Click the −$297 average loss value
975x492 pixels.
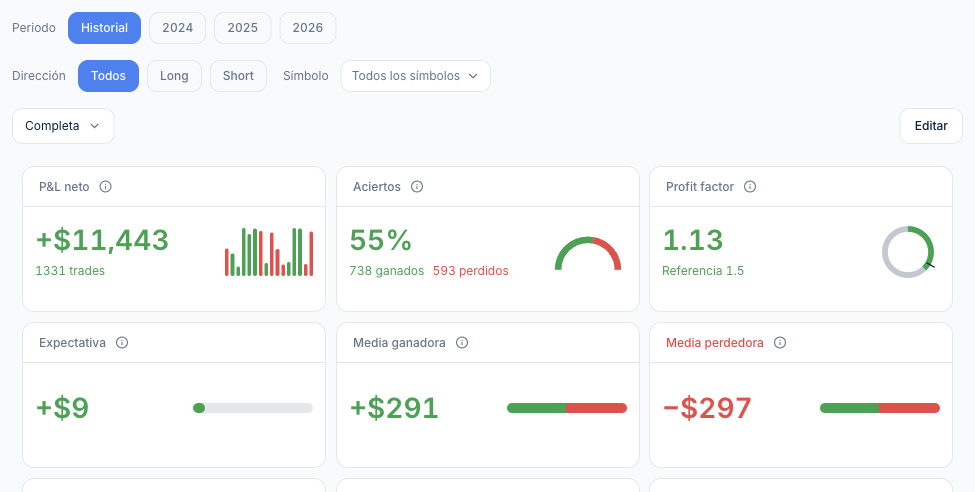tap(708, 409)
